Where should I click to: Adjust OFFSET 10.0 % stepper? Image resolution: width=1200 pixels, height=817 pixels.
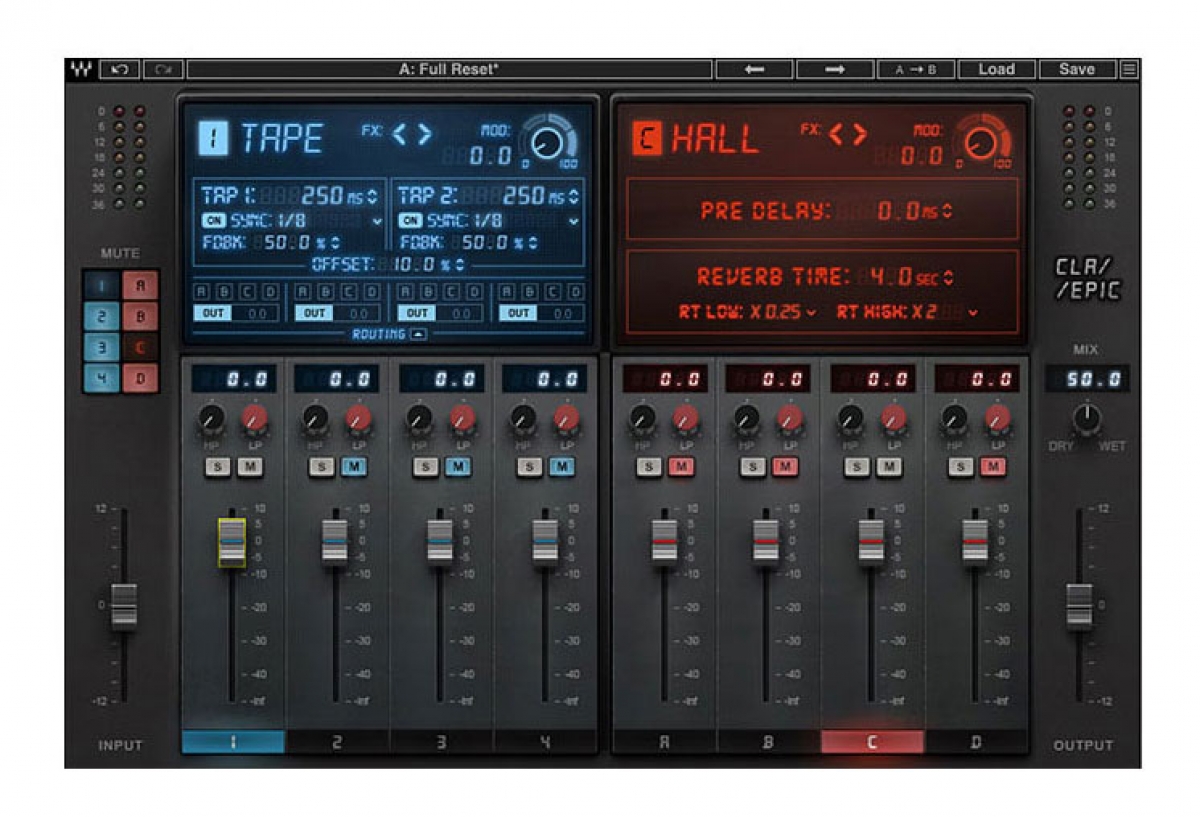coord(459,265)
